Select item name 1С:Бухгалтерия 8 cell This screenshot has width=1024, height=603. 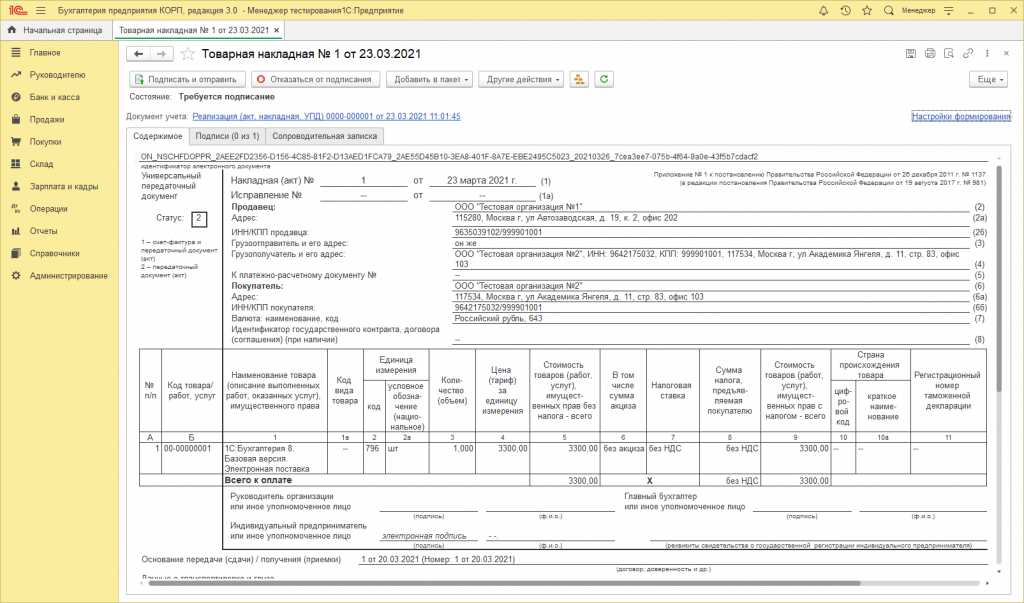click(x=274, y=459)
